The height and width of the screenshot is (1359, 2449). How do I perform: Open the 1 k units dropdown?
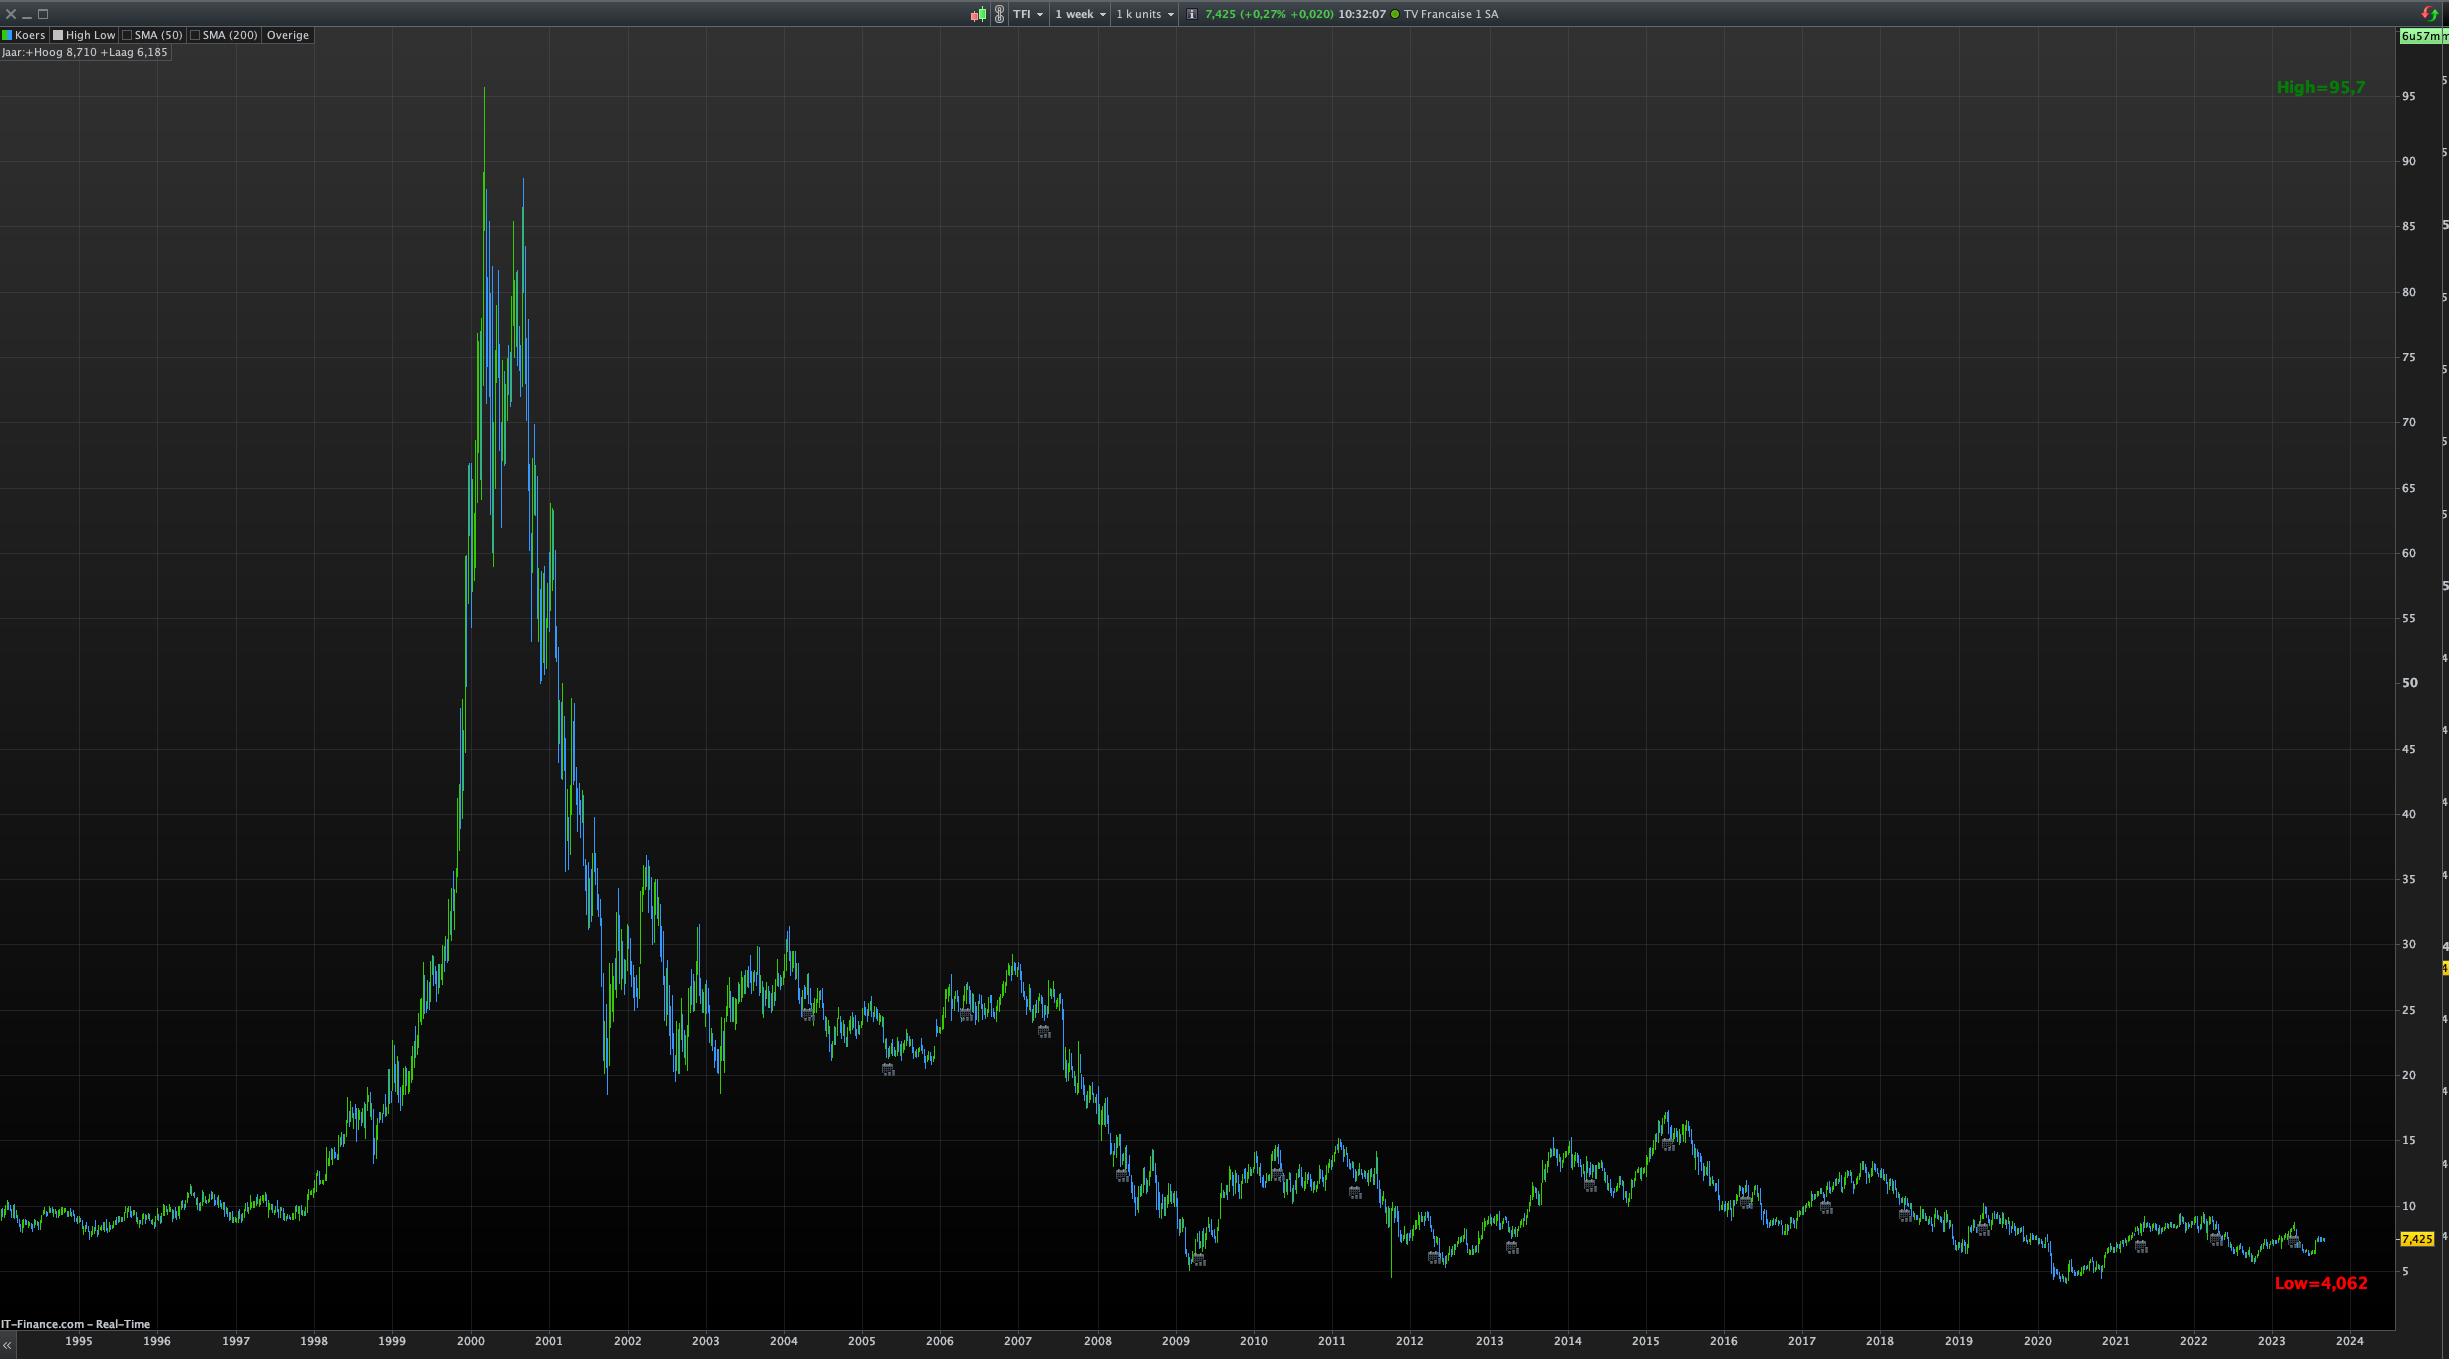click(x=1144, y=14)
